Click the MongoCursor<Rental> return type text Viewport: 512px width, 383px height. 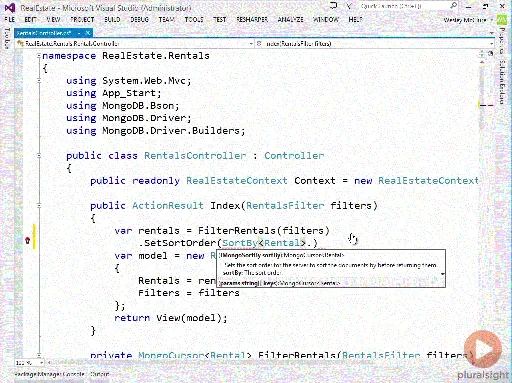tap(195, 355)
